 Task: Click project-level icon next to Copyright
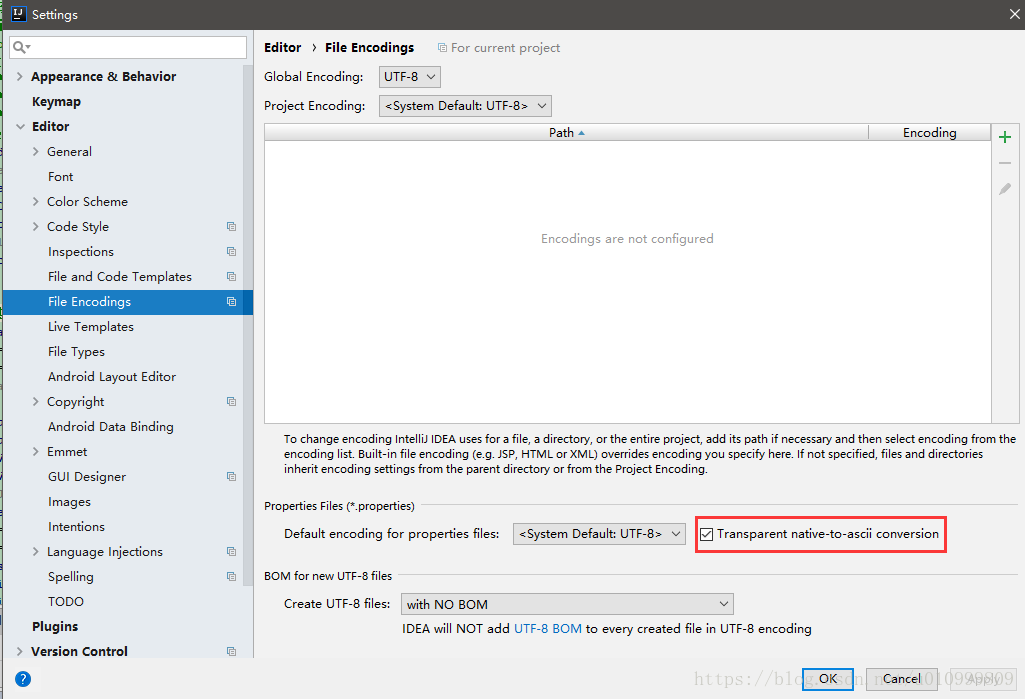point(231,401)
